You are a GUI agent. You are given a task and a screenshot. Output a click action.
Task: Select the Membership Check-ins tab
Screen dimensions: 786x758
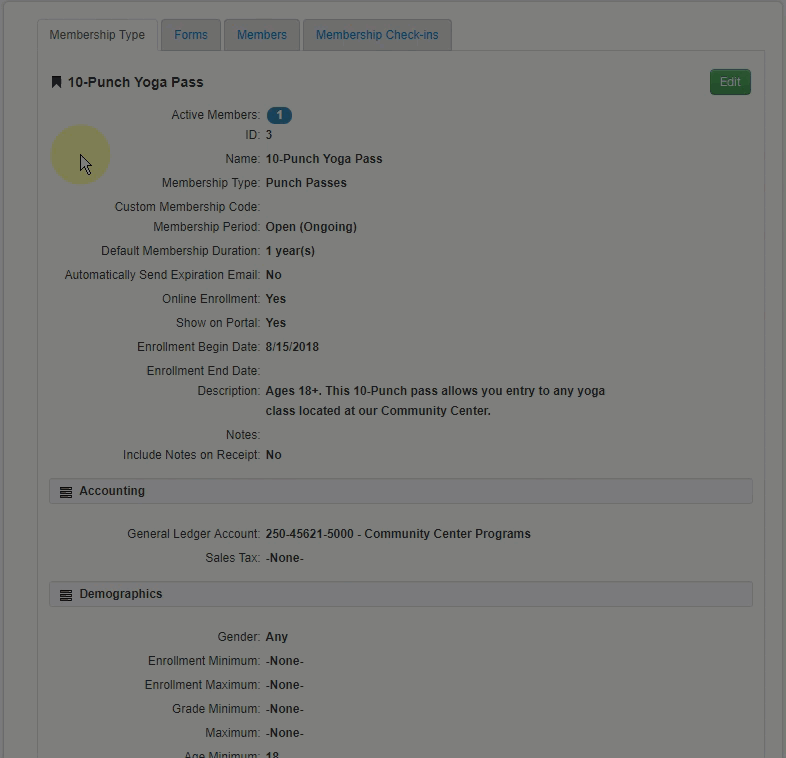377,35
